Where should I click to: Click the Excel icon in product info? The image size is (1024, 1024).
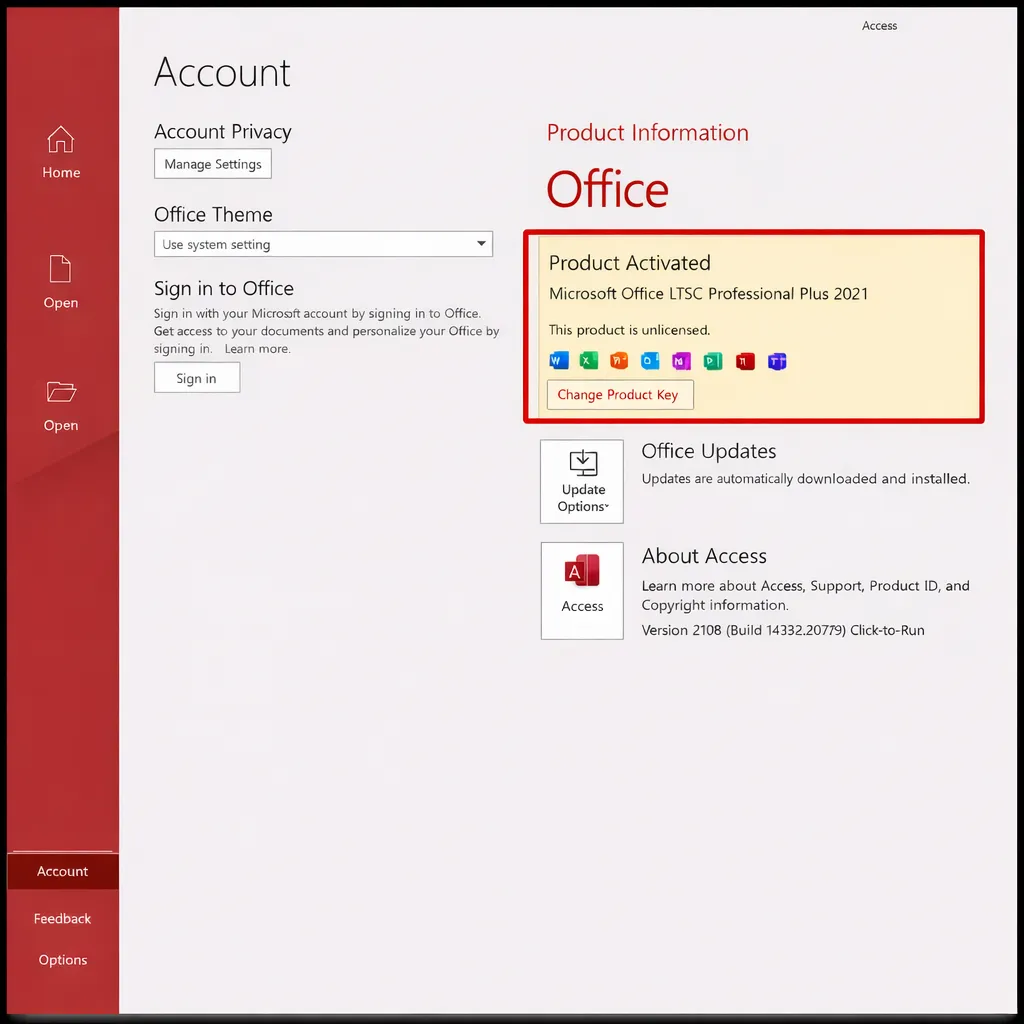[588, 361]
